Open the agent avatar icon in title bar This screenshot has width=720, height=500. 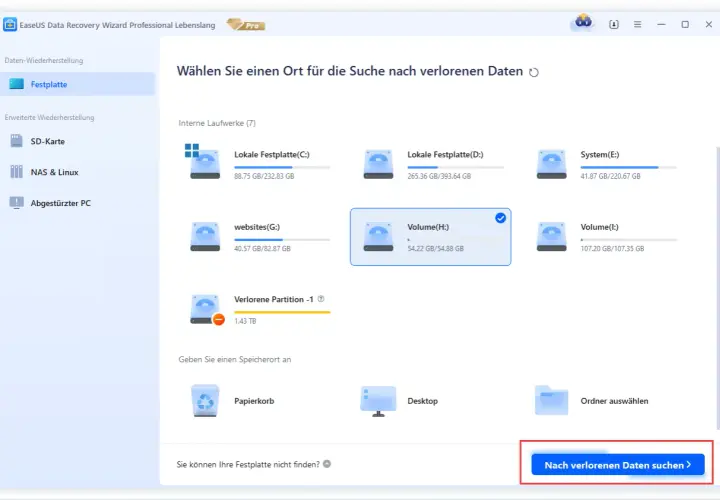583,21
